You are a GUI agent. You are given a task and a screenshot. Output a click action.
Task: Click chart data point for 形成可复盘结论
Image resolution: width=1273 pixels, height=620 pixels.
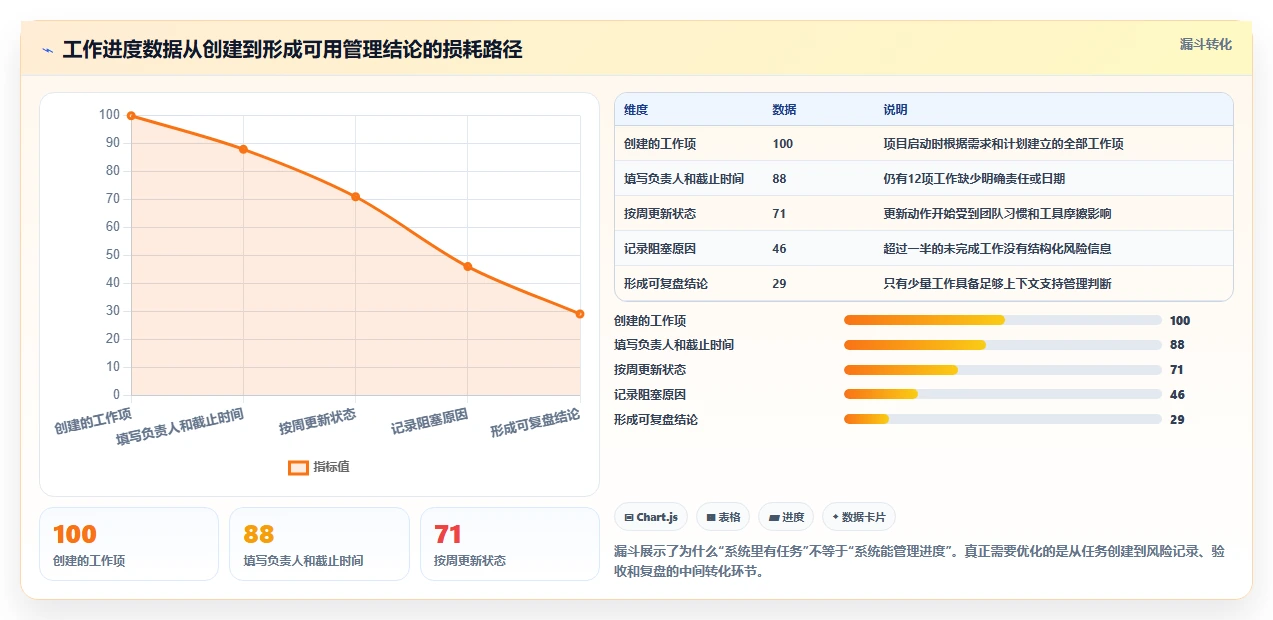580,314
